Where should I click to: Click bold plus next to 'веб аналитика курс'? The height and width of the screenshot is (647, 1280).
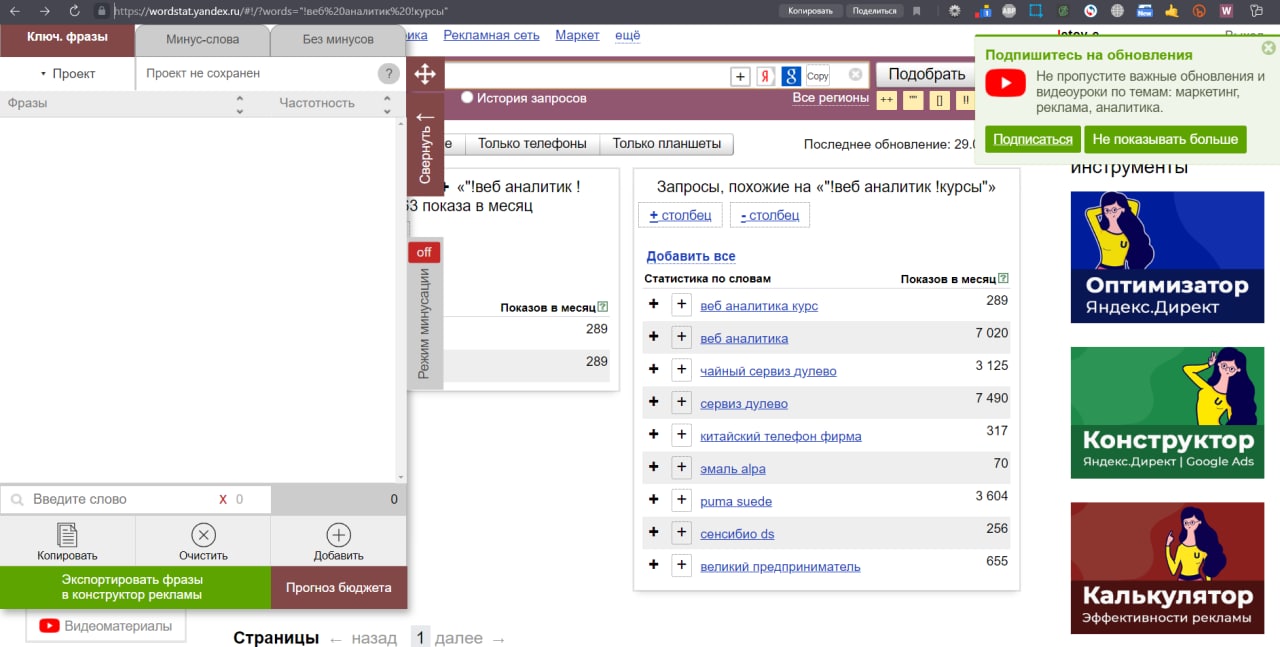click(654, 304)
